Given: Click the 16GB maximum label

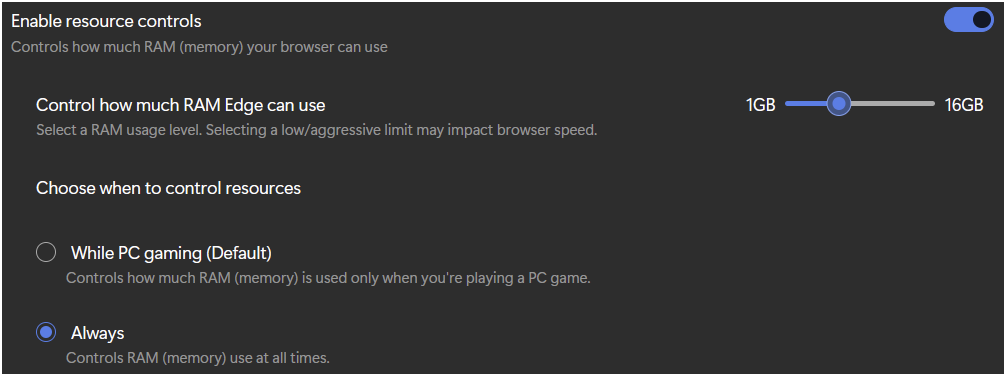Looking at the screenshot, I should tap(964, 105).
